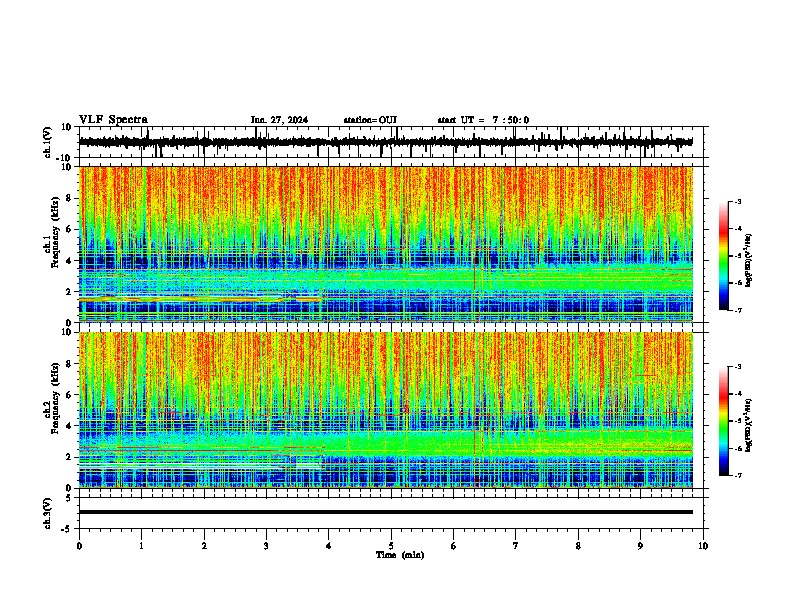Click time axis tick label "0"
This screenshot has width=792, height=612.
click(79, 546)
